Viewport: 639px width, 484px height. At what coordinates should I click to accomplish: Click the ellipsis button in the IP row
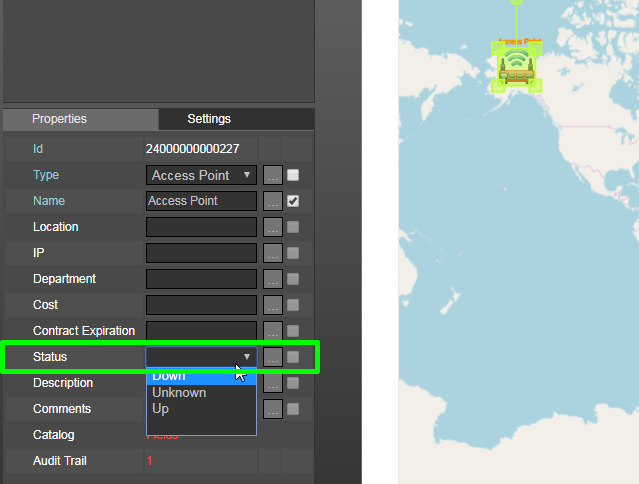[x=272, y=253]
